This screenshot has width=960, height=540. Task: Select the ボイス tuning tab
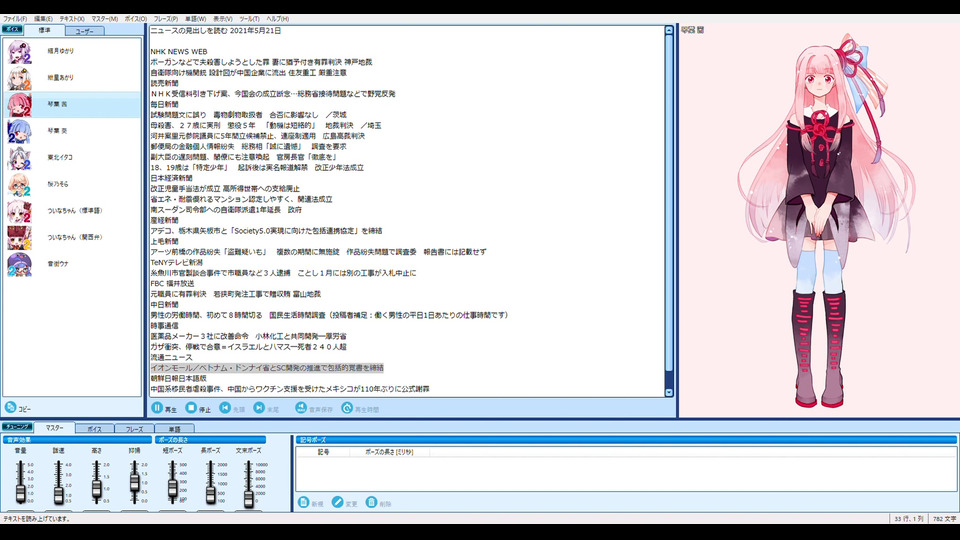coord(94,429)
